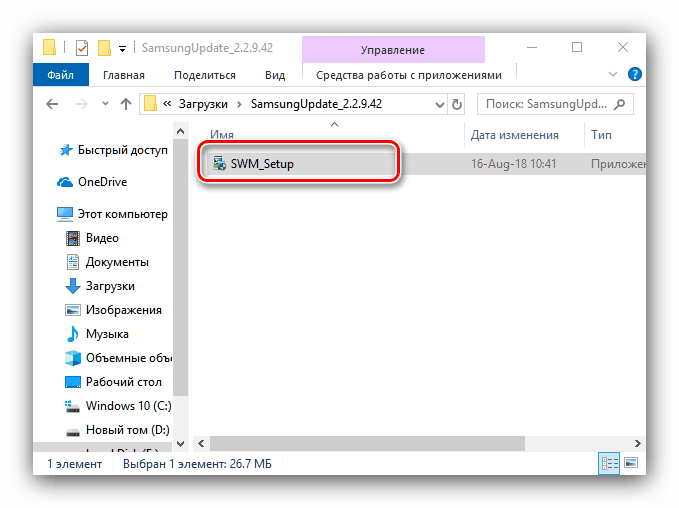Open Help with the question mark icon
Screen dimensions: 679x508
[x=634, y=74]
